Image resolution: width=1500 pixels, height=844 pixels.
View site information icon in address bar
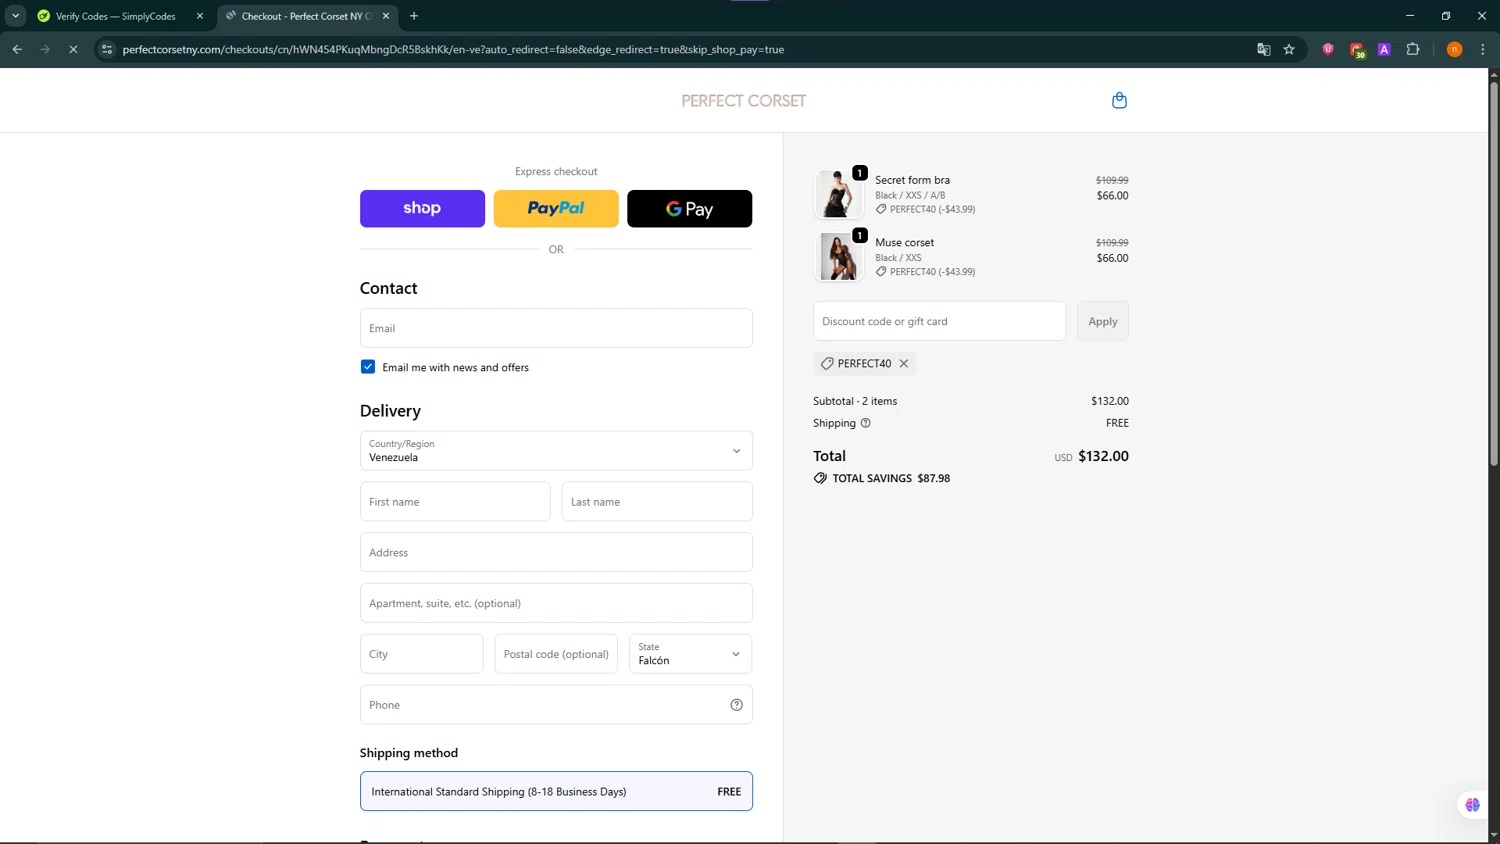pos(107,49)
